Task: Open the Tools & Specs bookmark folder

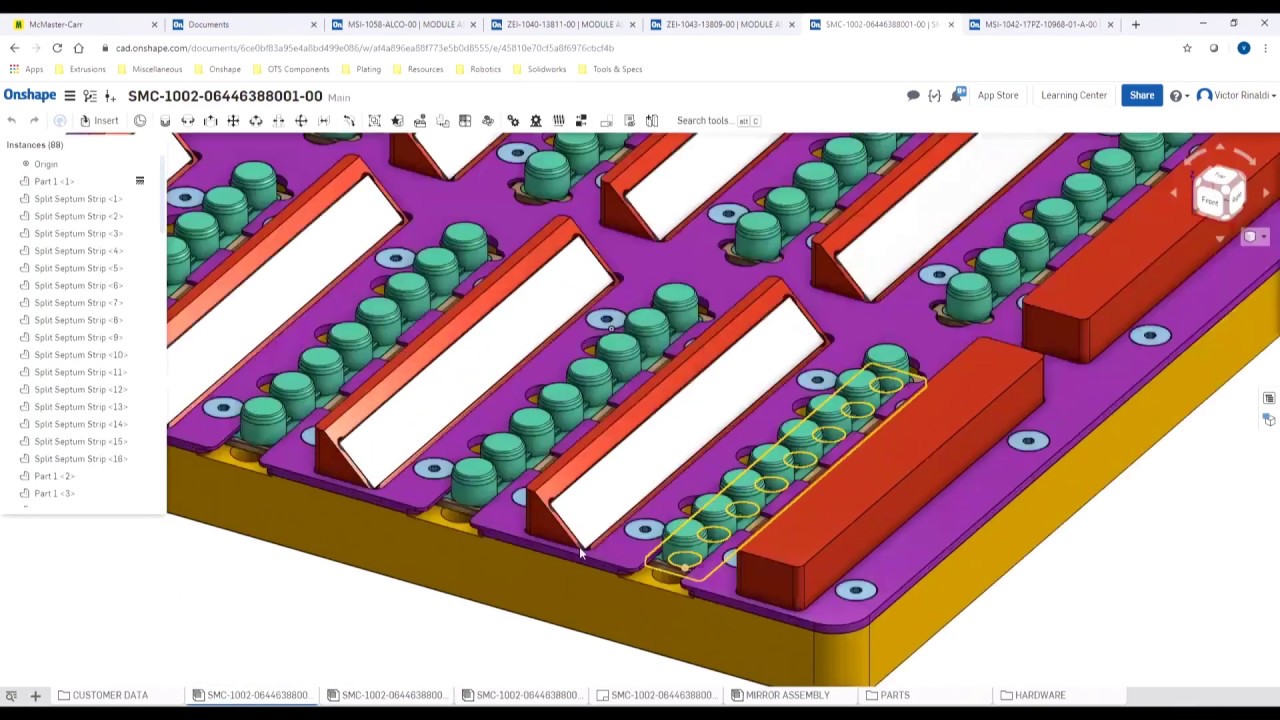Action: click(610, 69)
